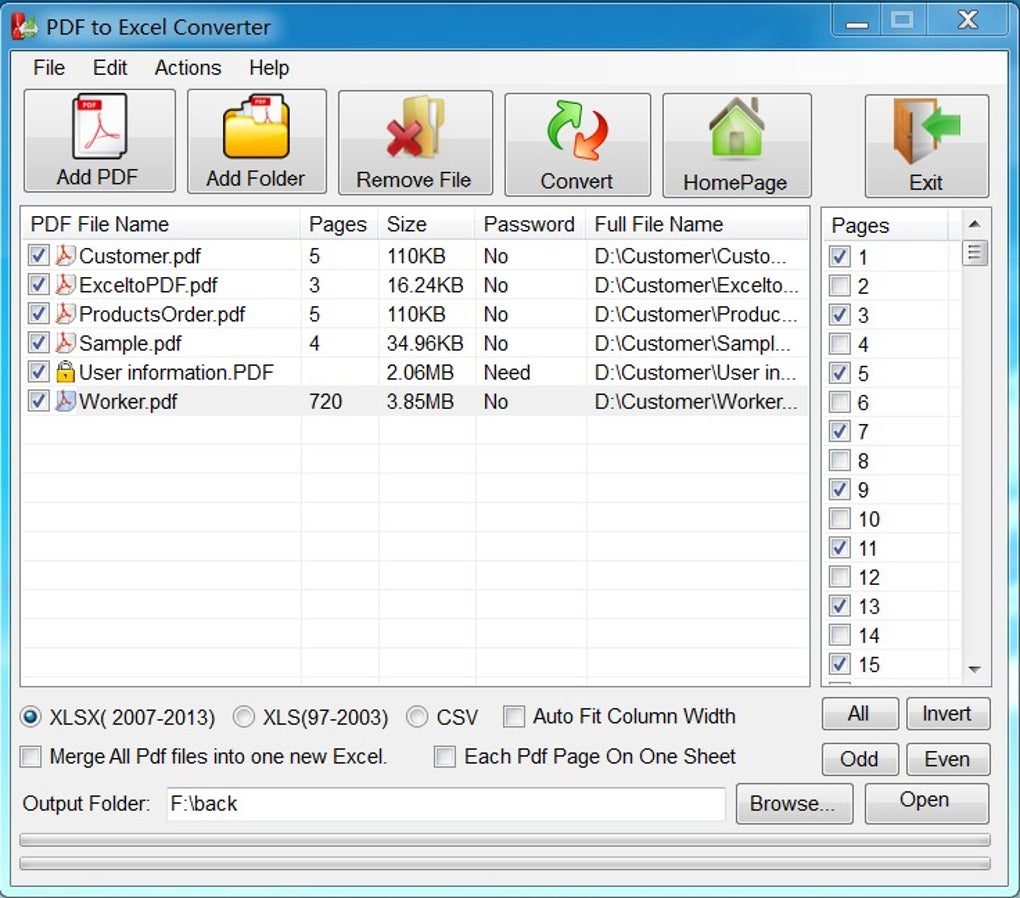Open the Actions menu
1020x898 pixels.
click(187, 68)
